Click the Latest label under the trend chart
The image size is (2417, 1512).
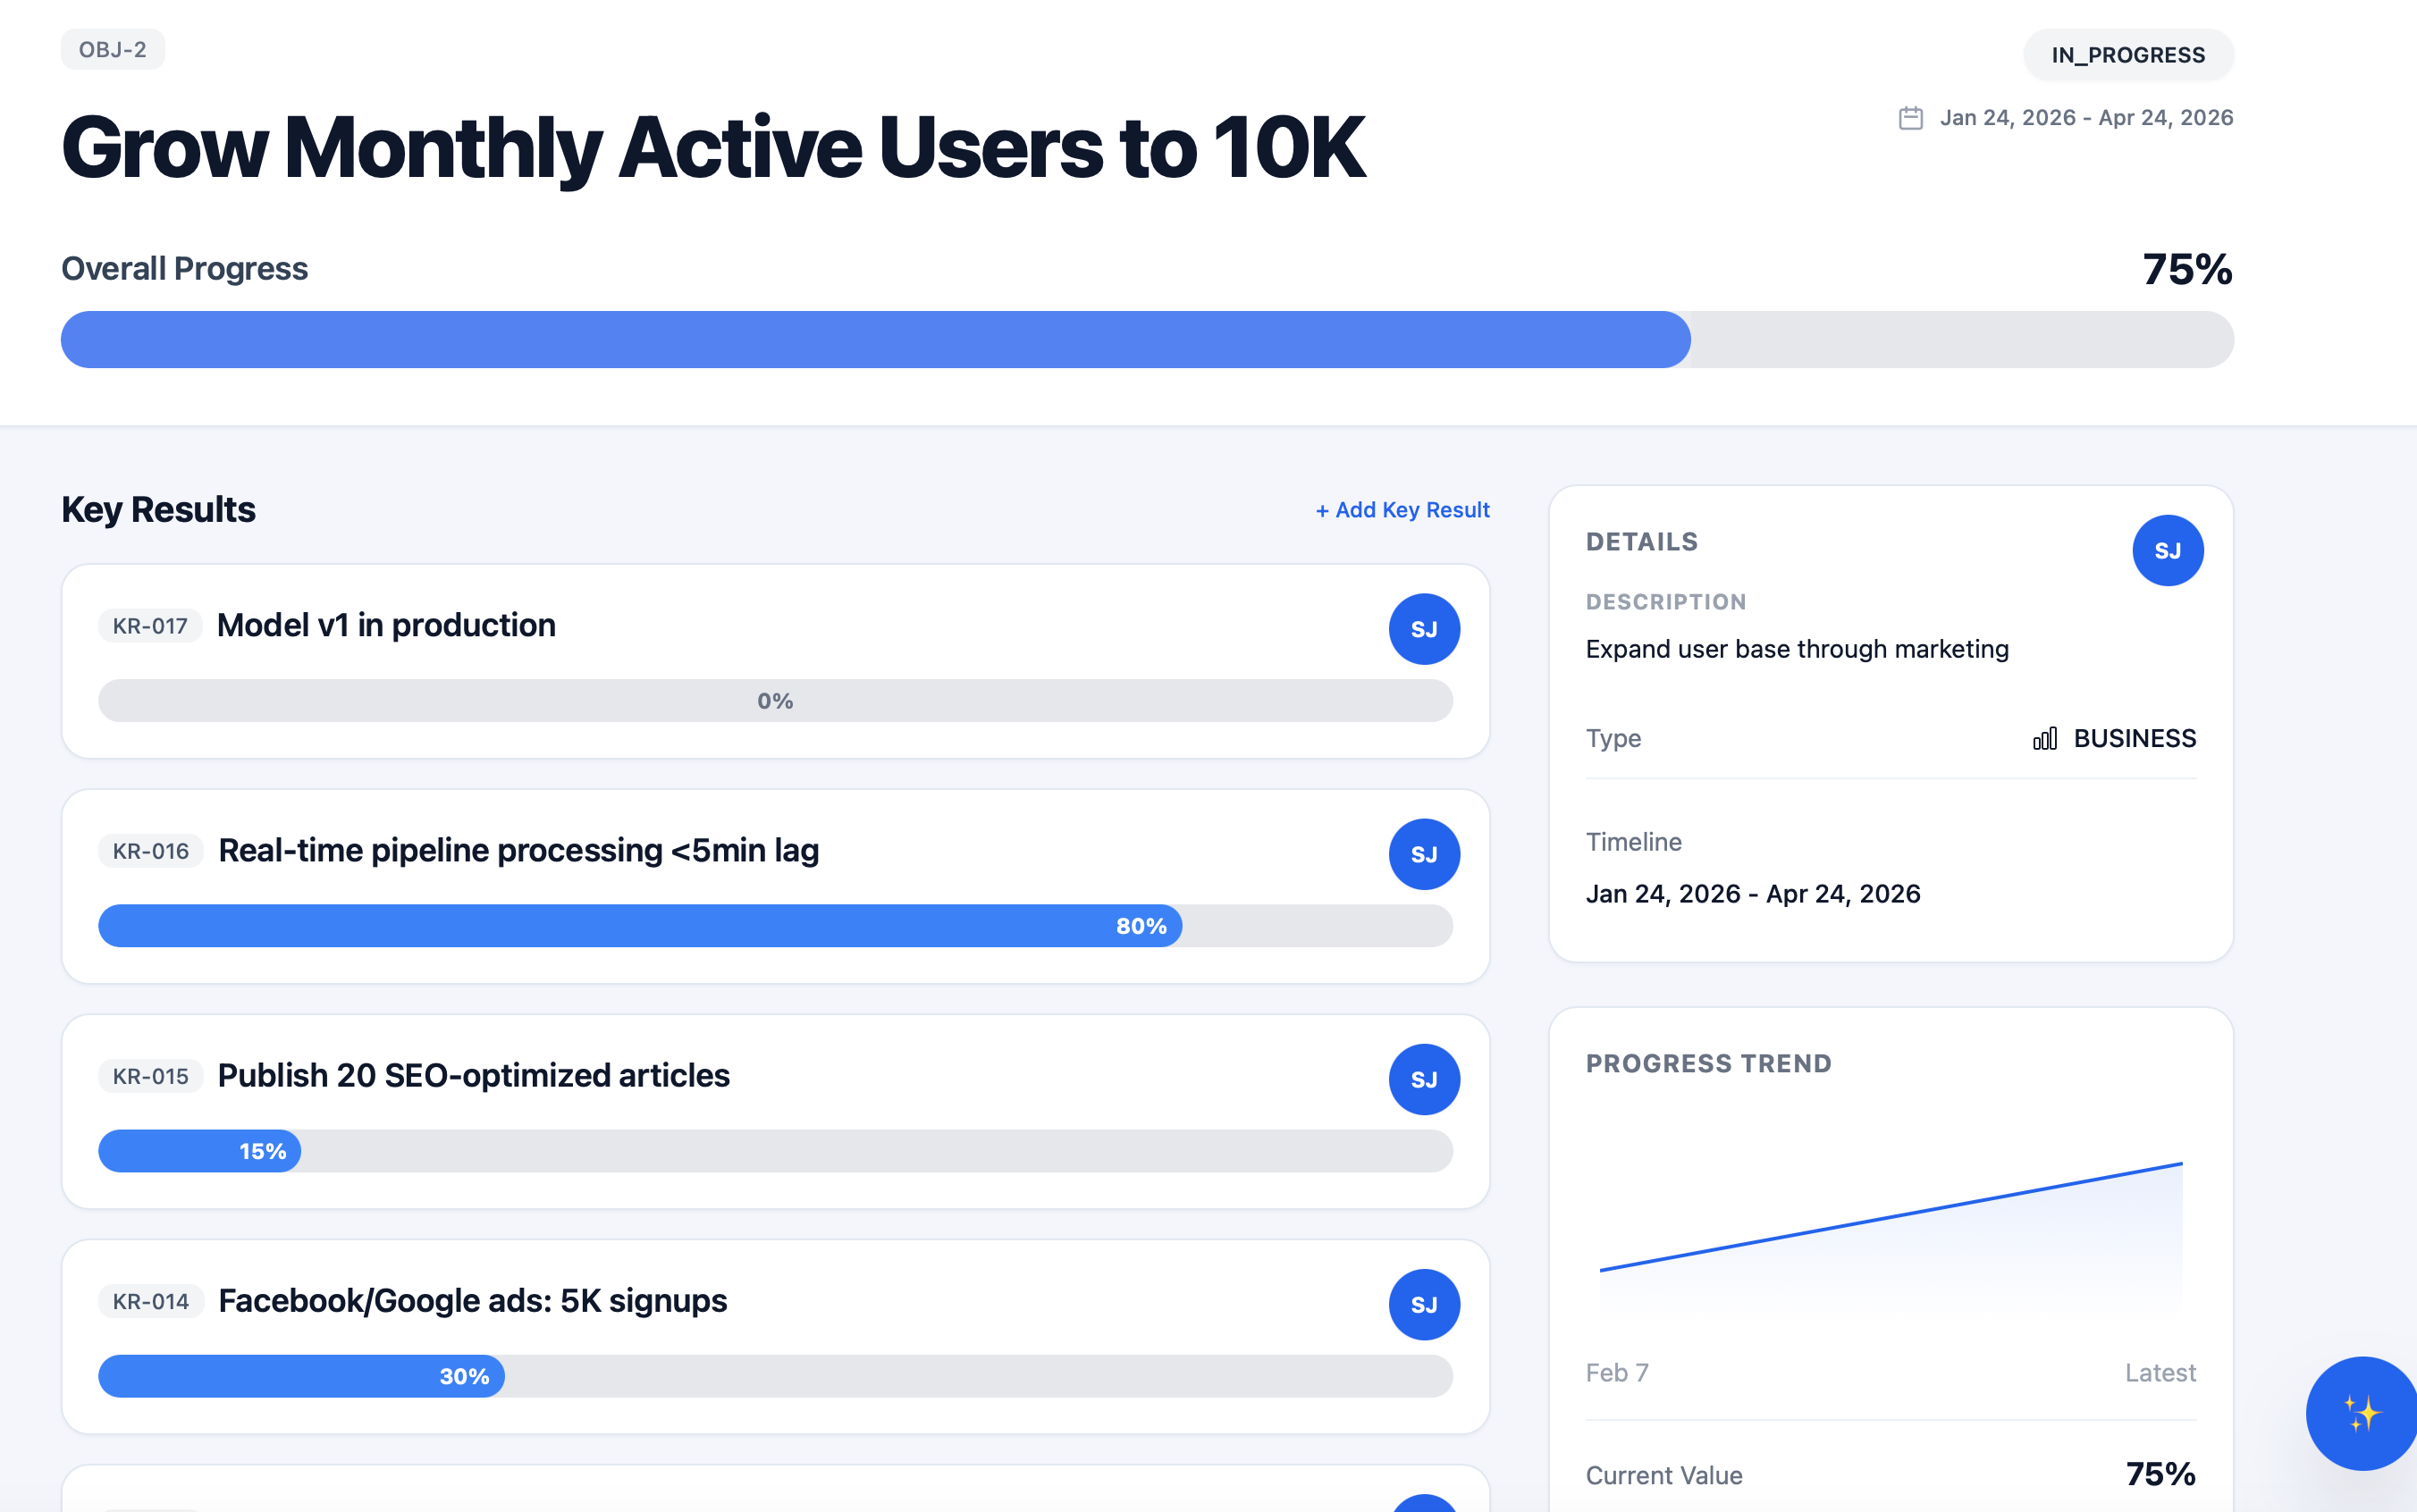pos(2160,1372)
